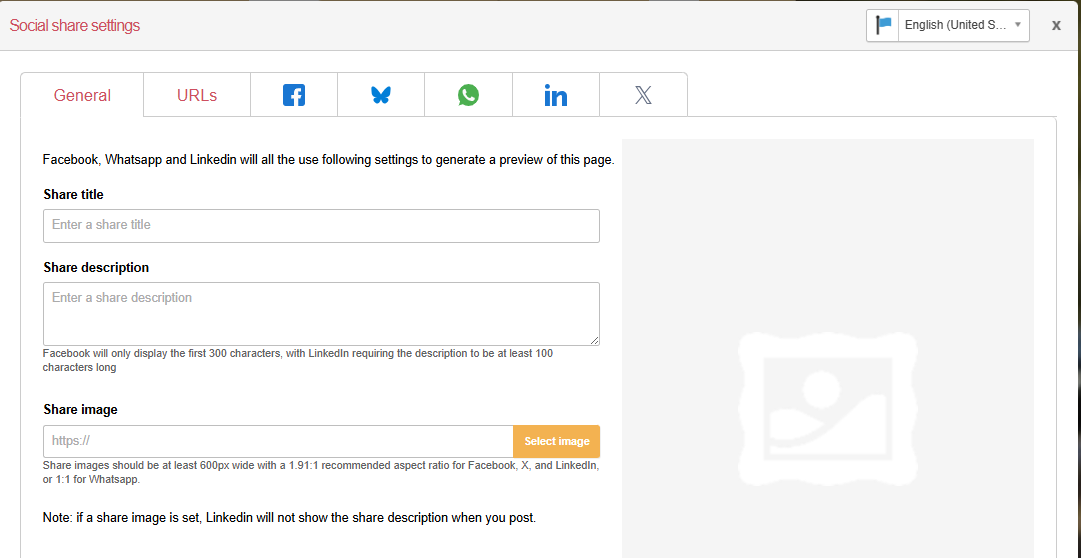Switch to the WhatsApp settings tab

tap(468, 95)
